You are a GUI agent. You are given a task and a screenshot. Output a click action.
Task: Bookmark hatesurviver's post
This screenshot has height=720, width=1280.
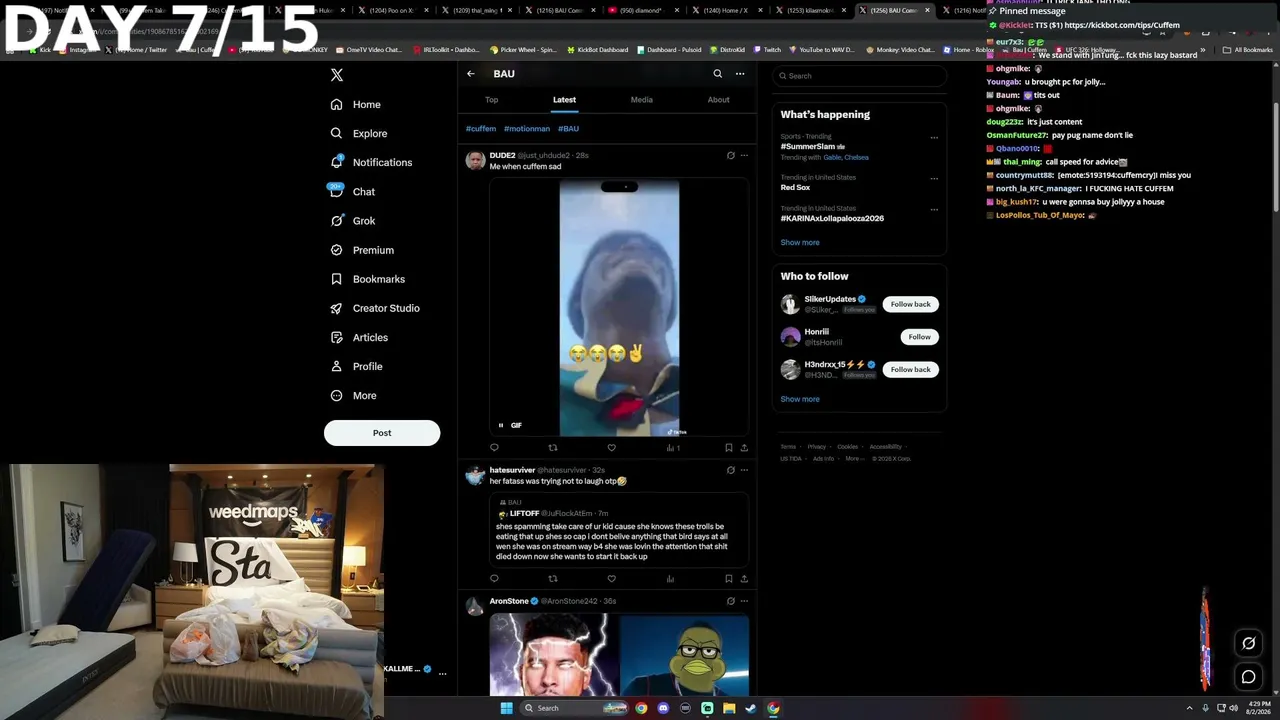[728, 578]
